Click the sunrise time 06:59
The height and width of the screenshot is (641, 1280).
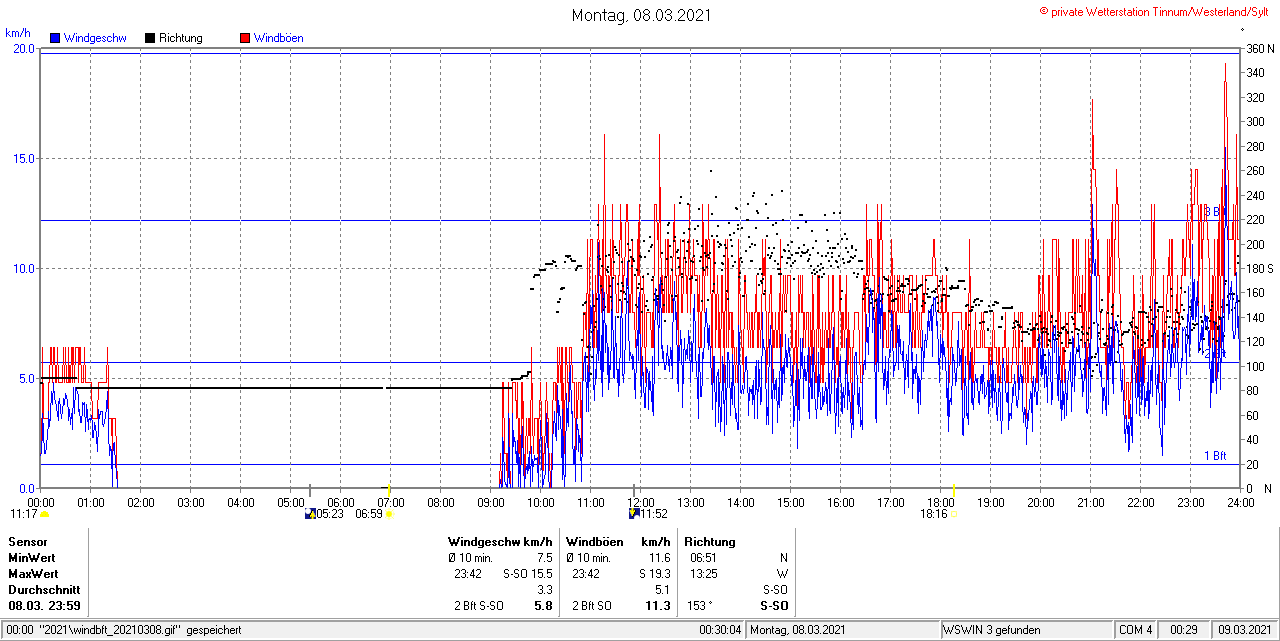click(x=370, y=514)
